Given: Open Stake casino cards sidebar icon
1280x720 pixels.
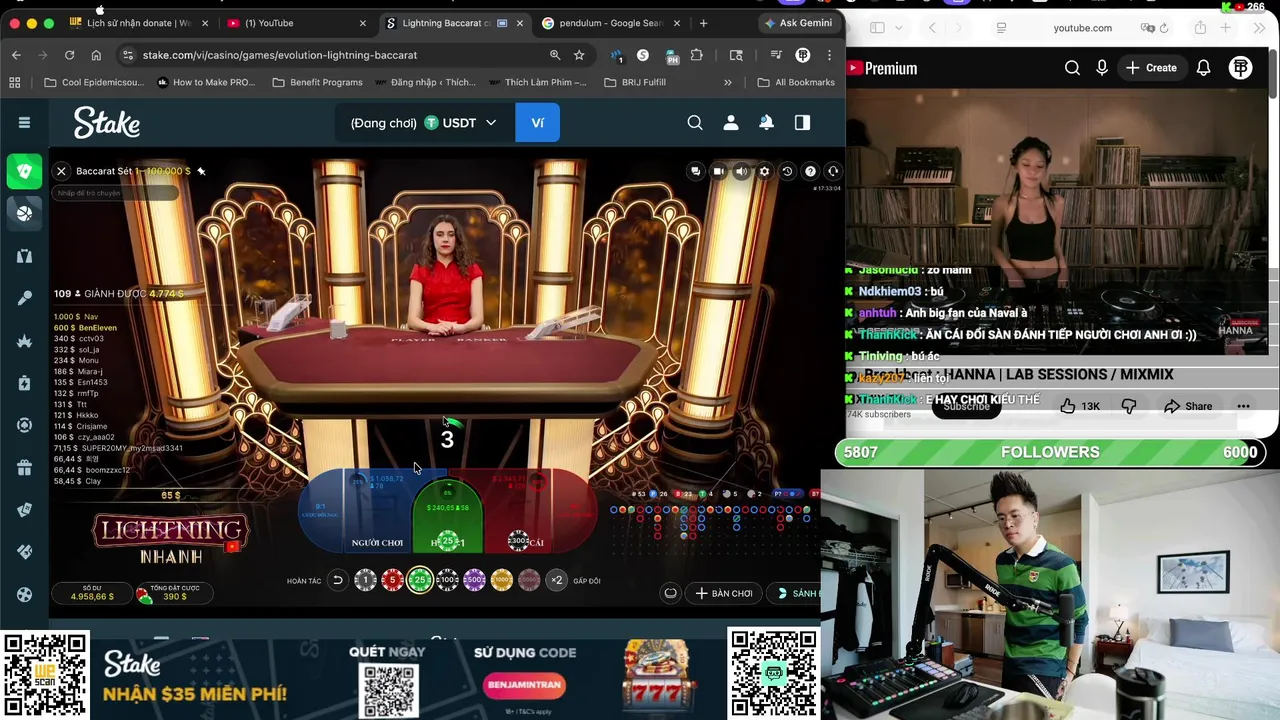Looking at the screenshot, I should [24, 171].
